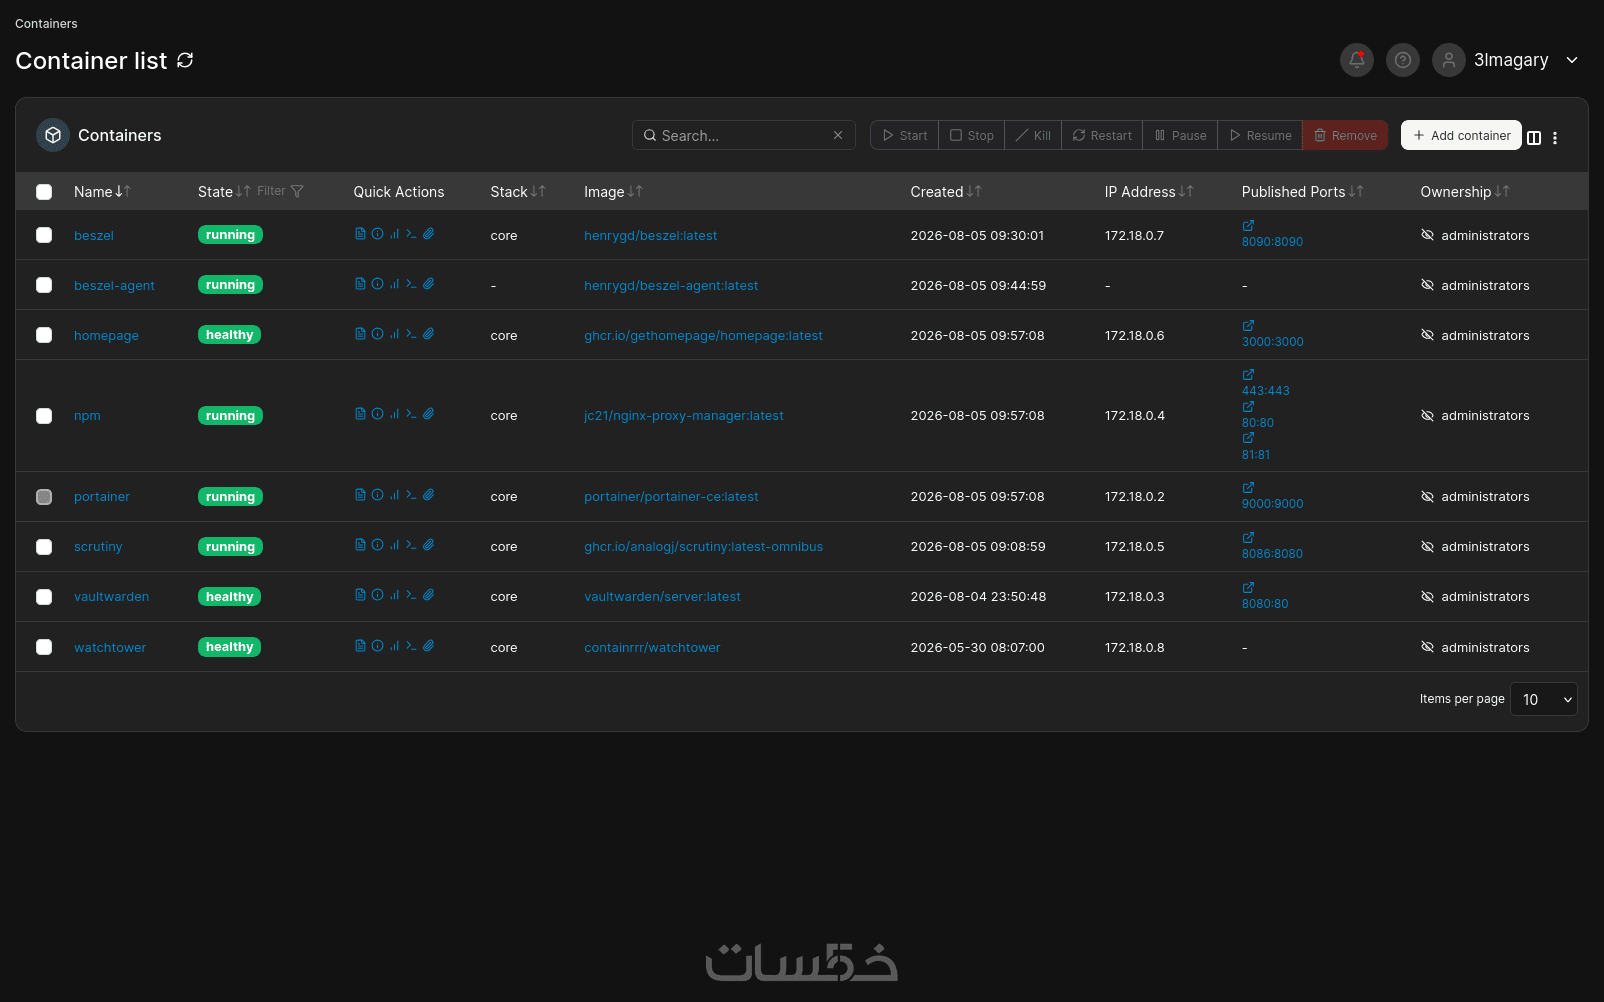Open the Items per page dropdown
The width and height of the screenshot is (1604, 1002).
(x=1544, y=699)
